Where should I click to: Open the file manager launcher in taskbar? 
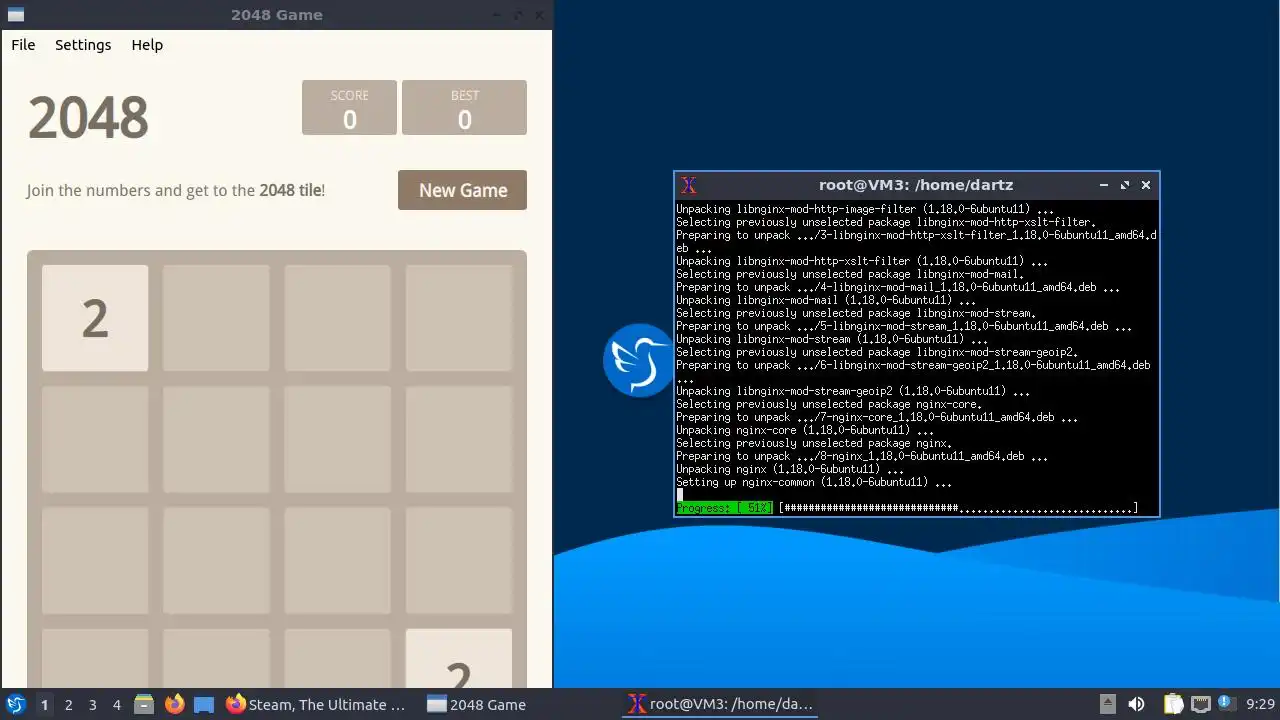[144, 704]
